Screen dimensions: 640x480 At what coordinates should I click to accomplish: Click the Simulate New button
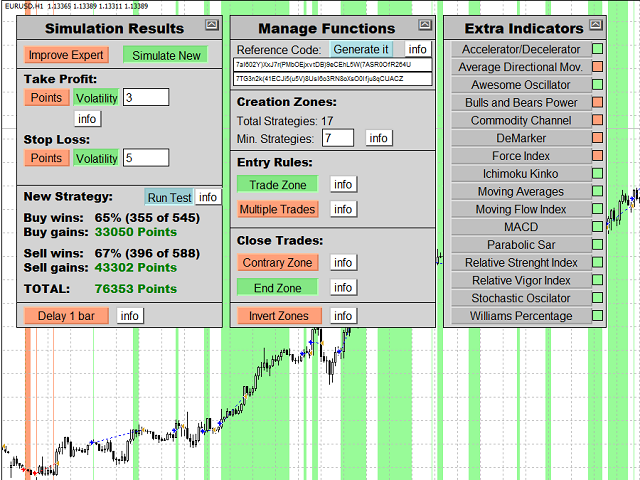163,55
